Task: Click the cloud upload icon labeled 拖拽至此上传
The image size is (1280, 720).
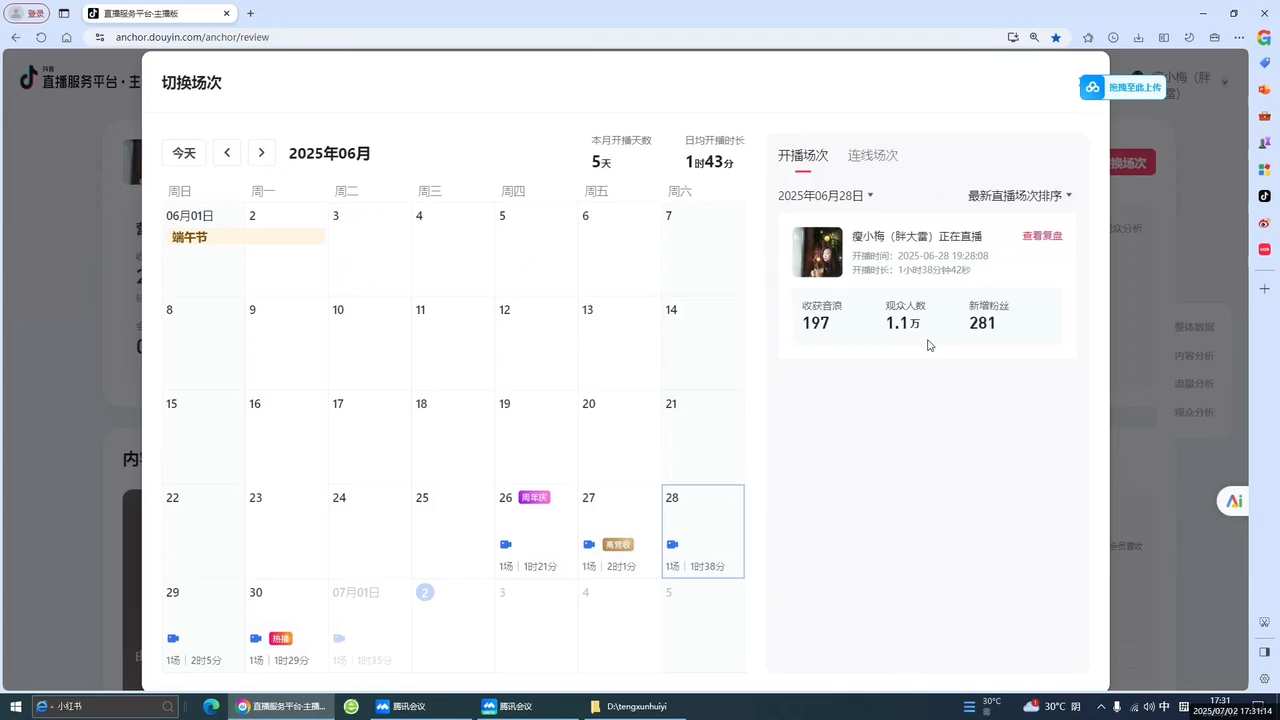Action: coord(1093,87)
